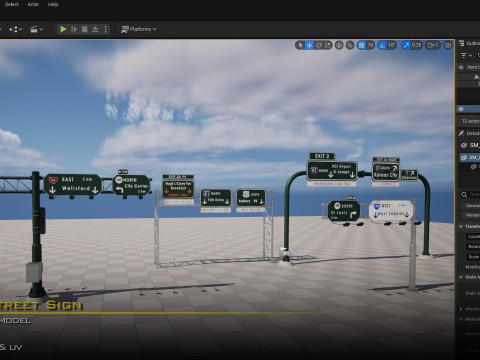Toggle scale snapping

[x=406, y=45]
